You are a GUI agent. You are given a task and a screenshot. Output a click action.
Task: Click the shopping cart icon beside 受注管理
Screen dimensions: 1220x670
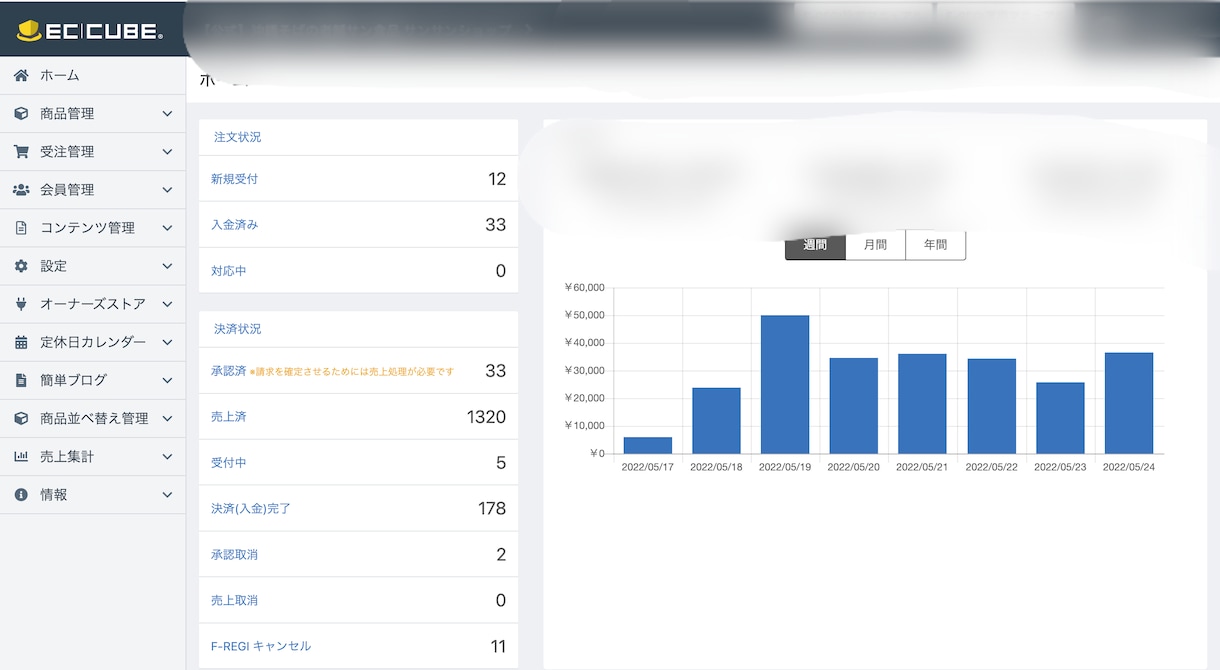pyautogui.click(x=21, y=152)
